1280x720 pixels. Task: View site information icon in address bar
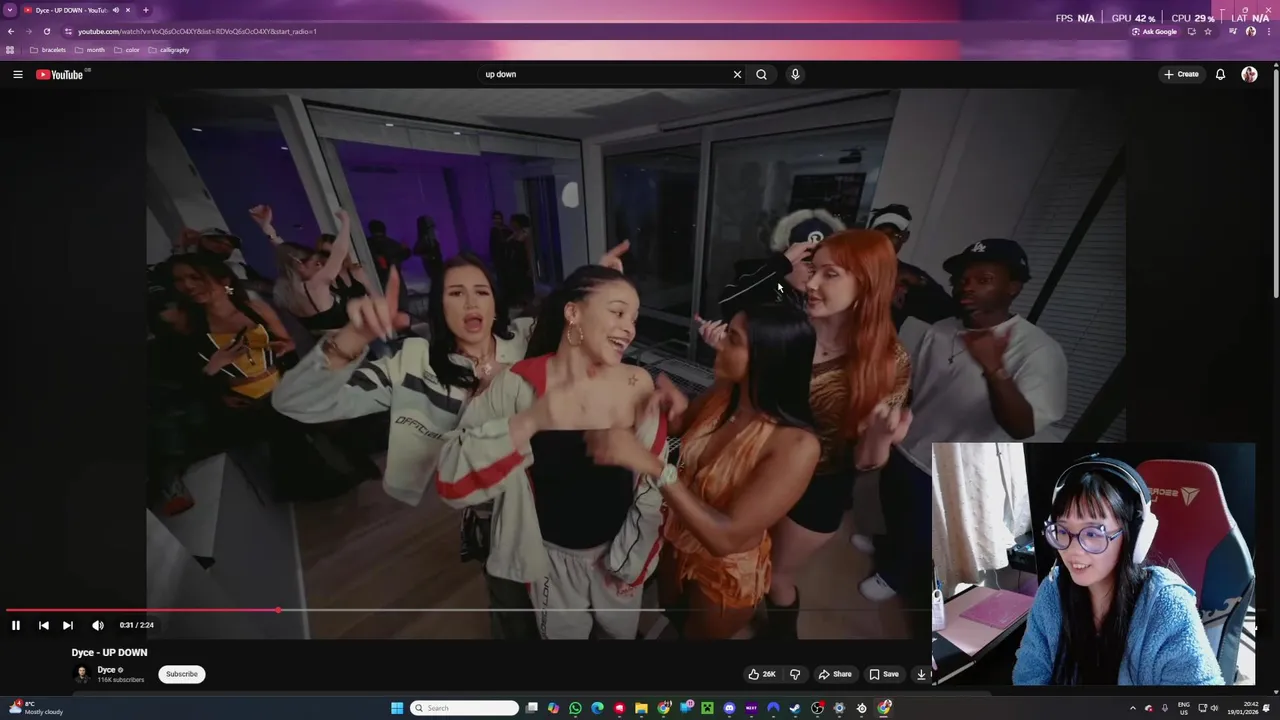pos(68,31)
